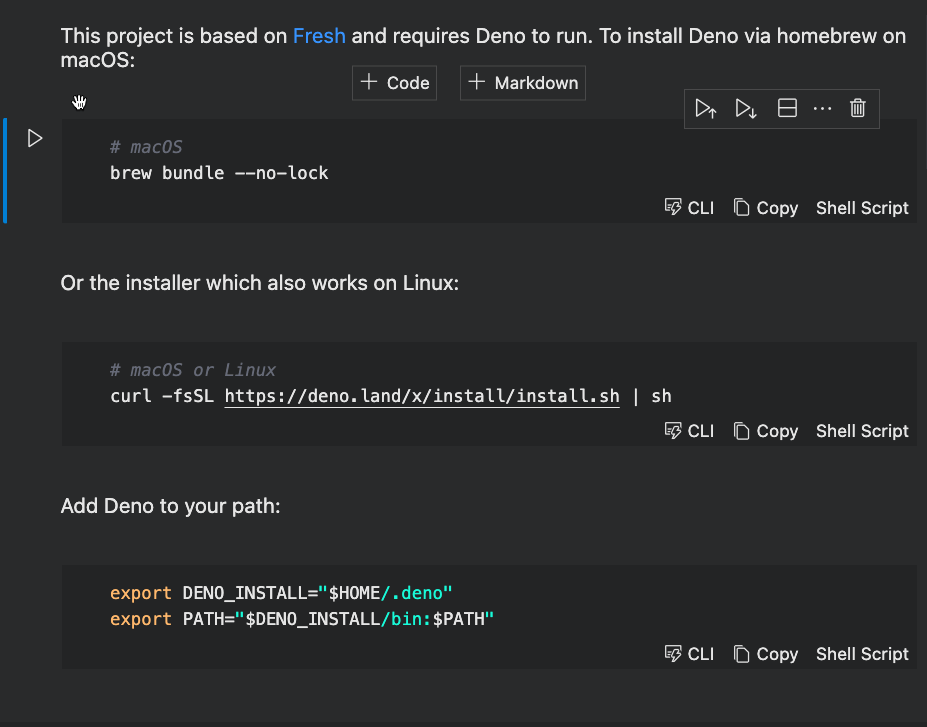The height and width of the screenshot is (727, 927).
Task: Add a new Code cell
Action: [393, 83]
